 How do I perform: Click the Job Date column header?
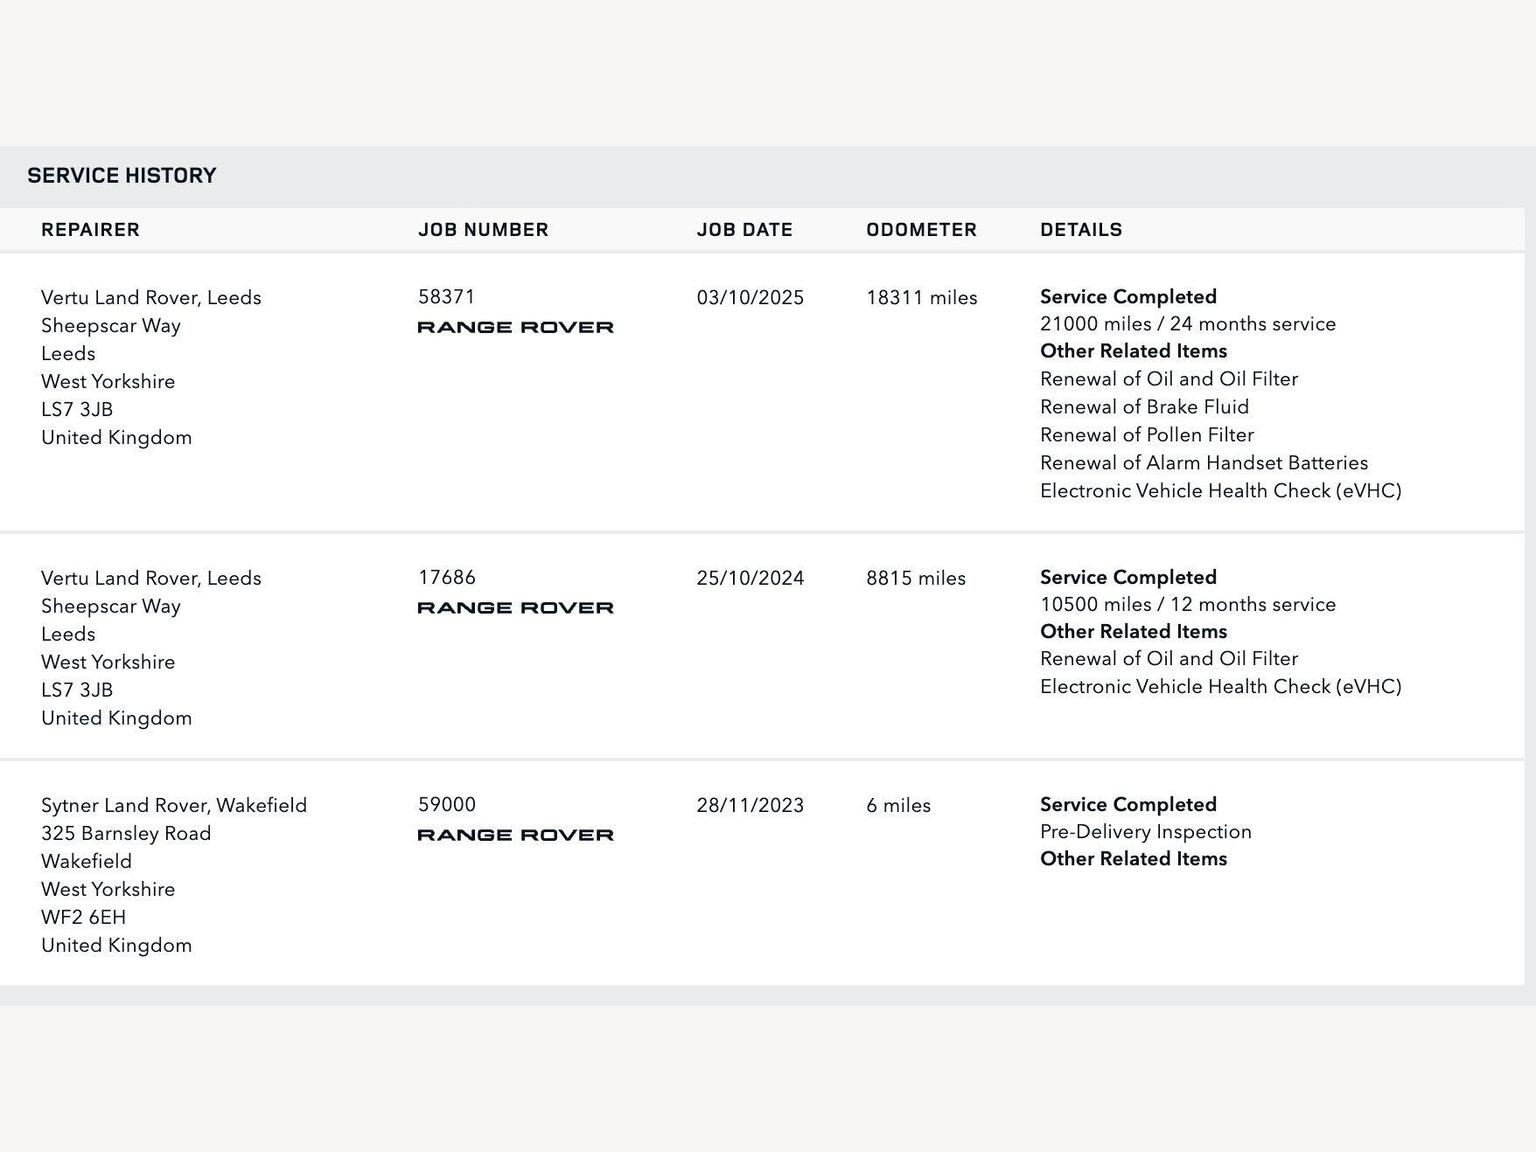[744, 230]
